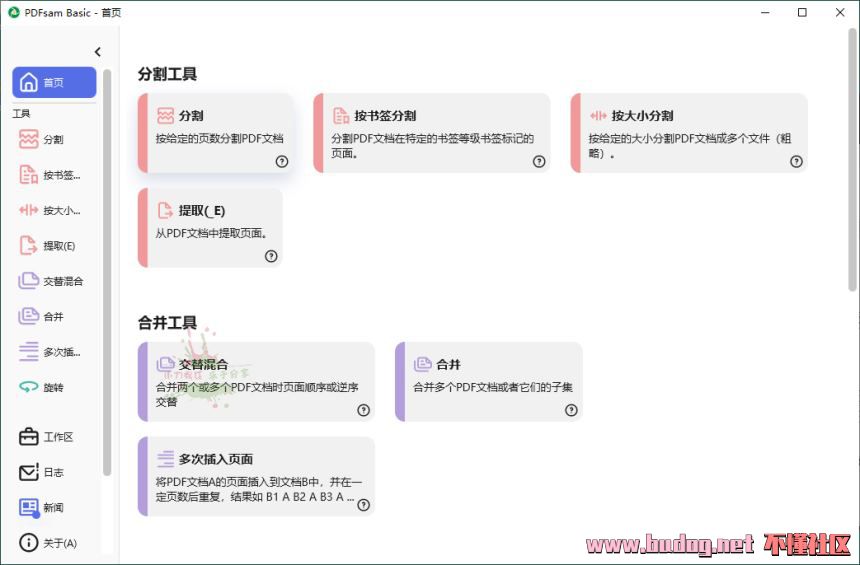Click the icon on the 按书签分割 card
The width and height of the screenshot is (860, 565).
(x=341, y=116)
